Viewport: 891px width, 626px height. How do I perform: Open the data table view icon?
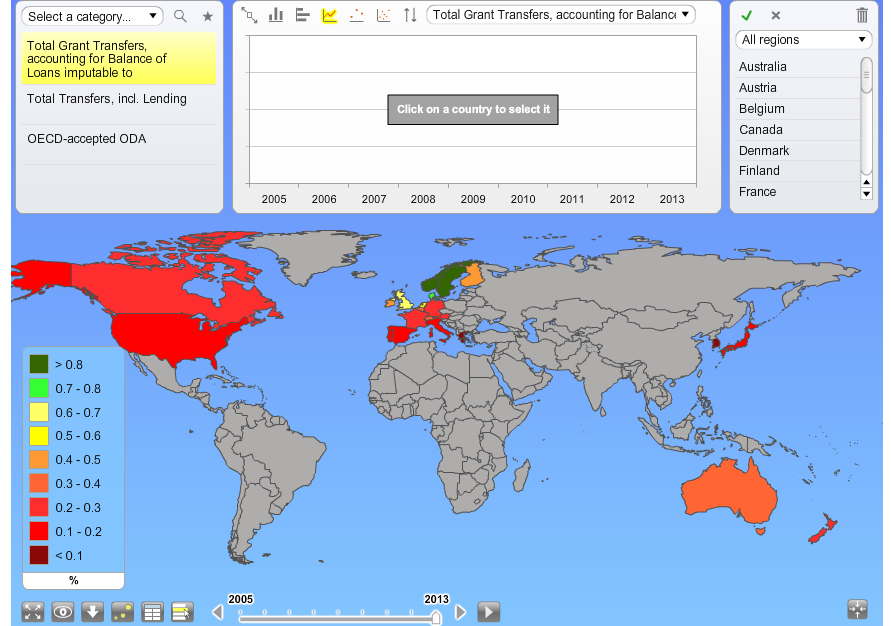coord(152,612)
